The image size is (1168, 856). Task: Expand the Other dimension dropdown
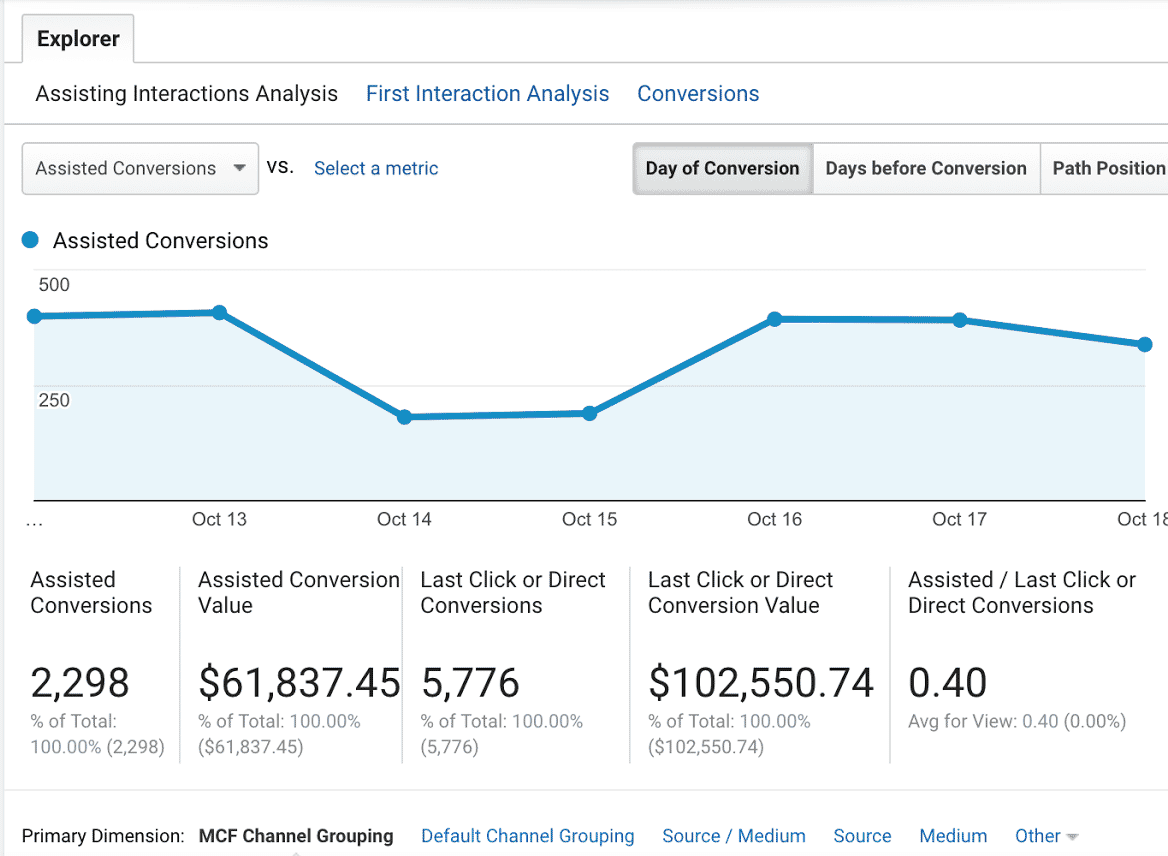point(1046,836)
